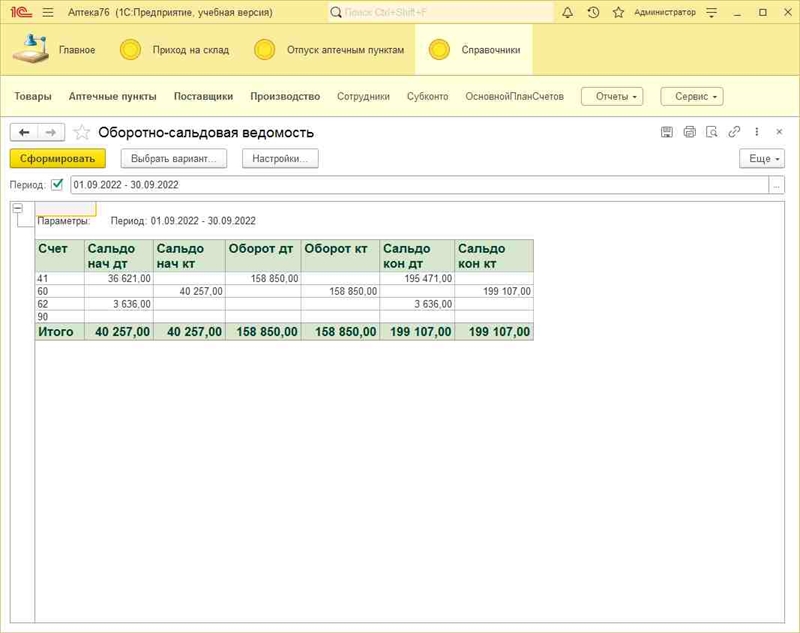Screen dimensions: 800x633
Task: Click the Приход на склад yellow circle icon
Action: point(130,50)
